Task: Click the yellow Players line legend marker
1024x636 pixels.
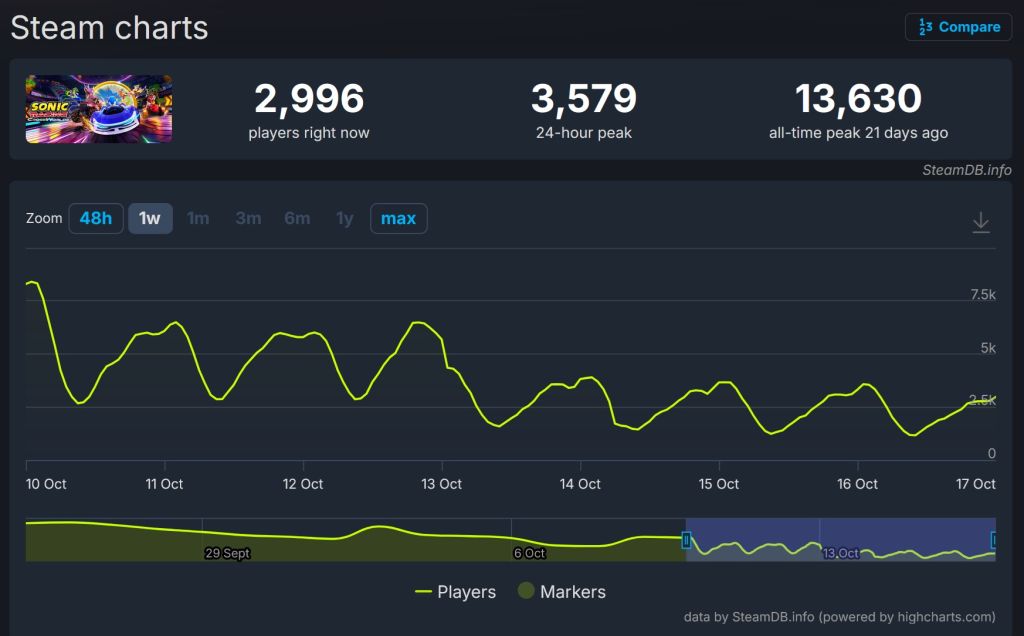Action: pos(423,592)
